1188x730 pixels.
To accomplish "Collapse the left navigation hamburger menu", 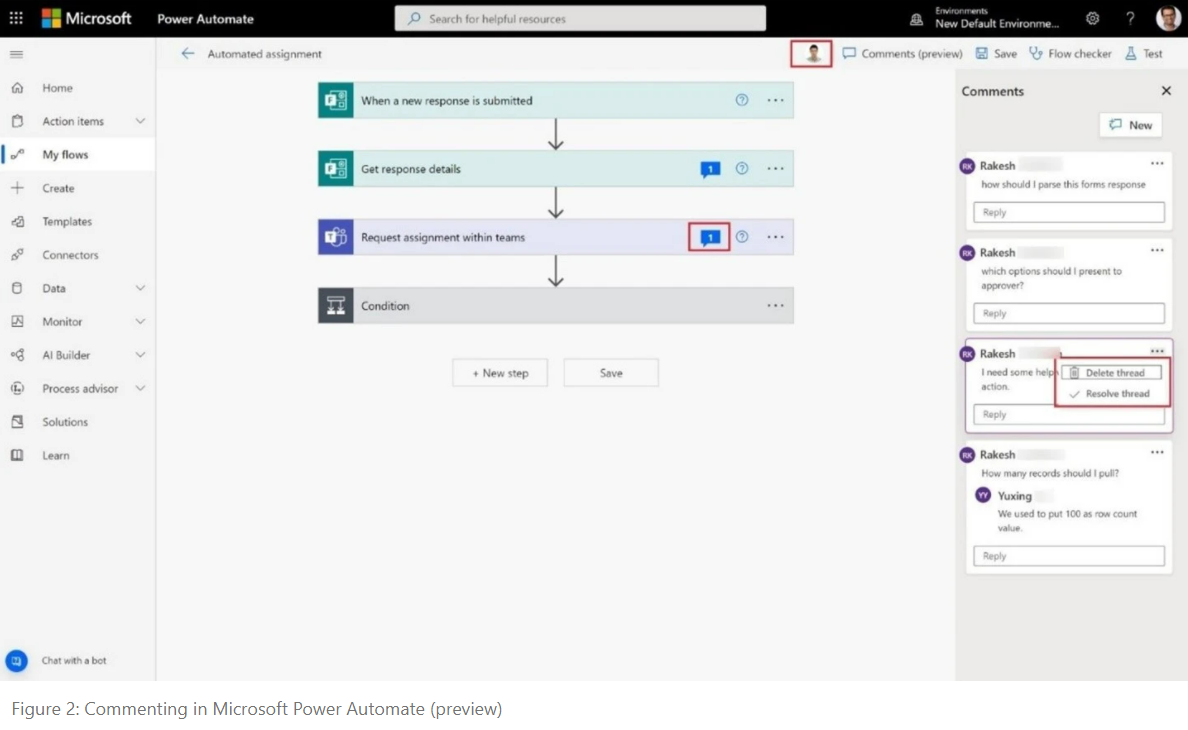I will 17,54.
